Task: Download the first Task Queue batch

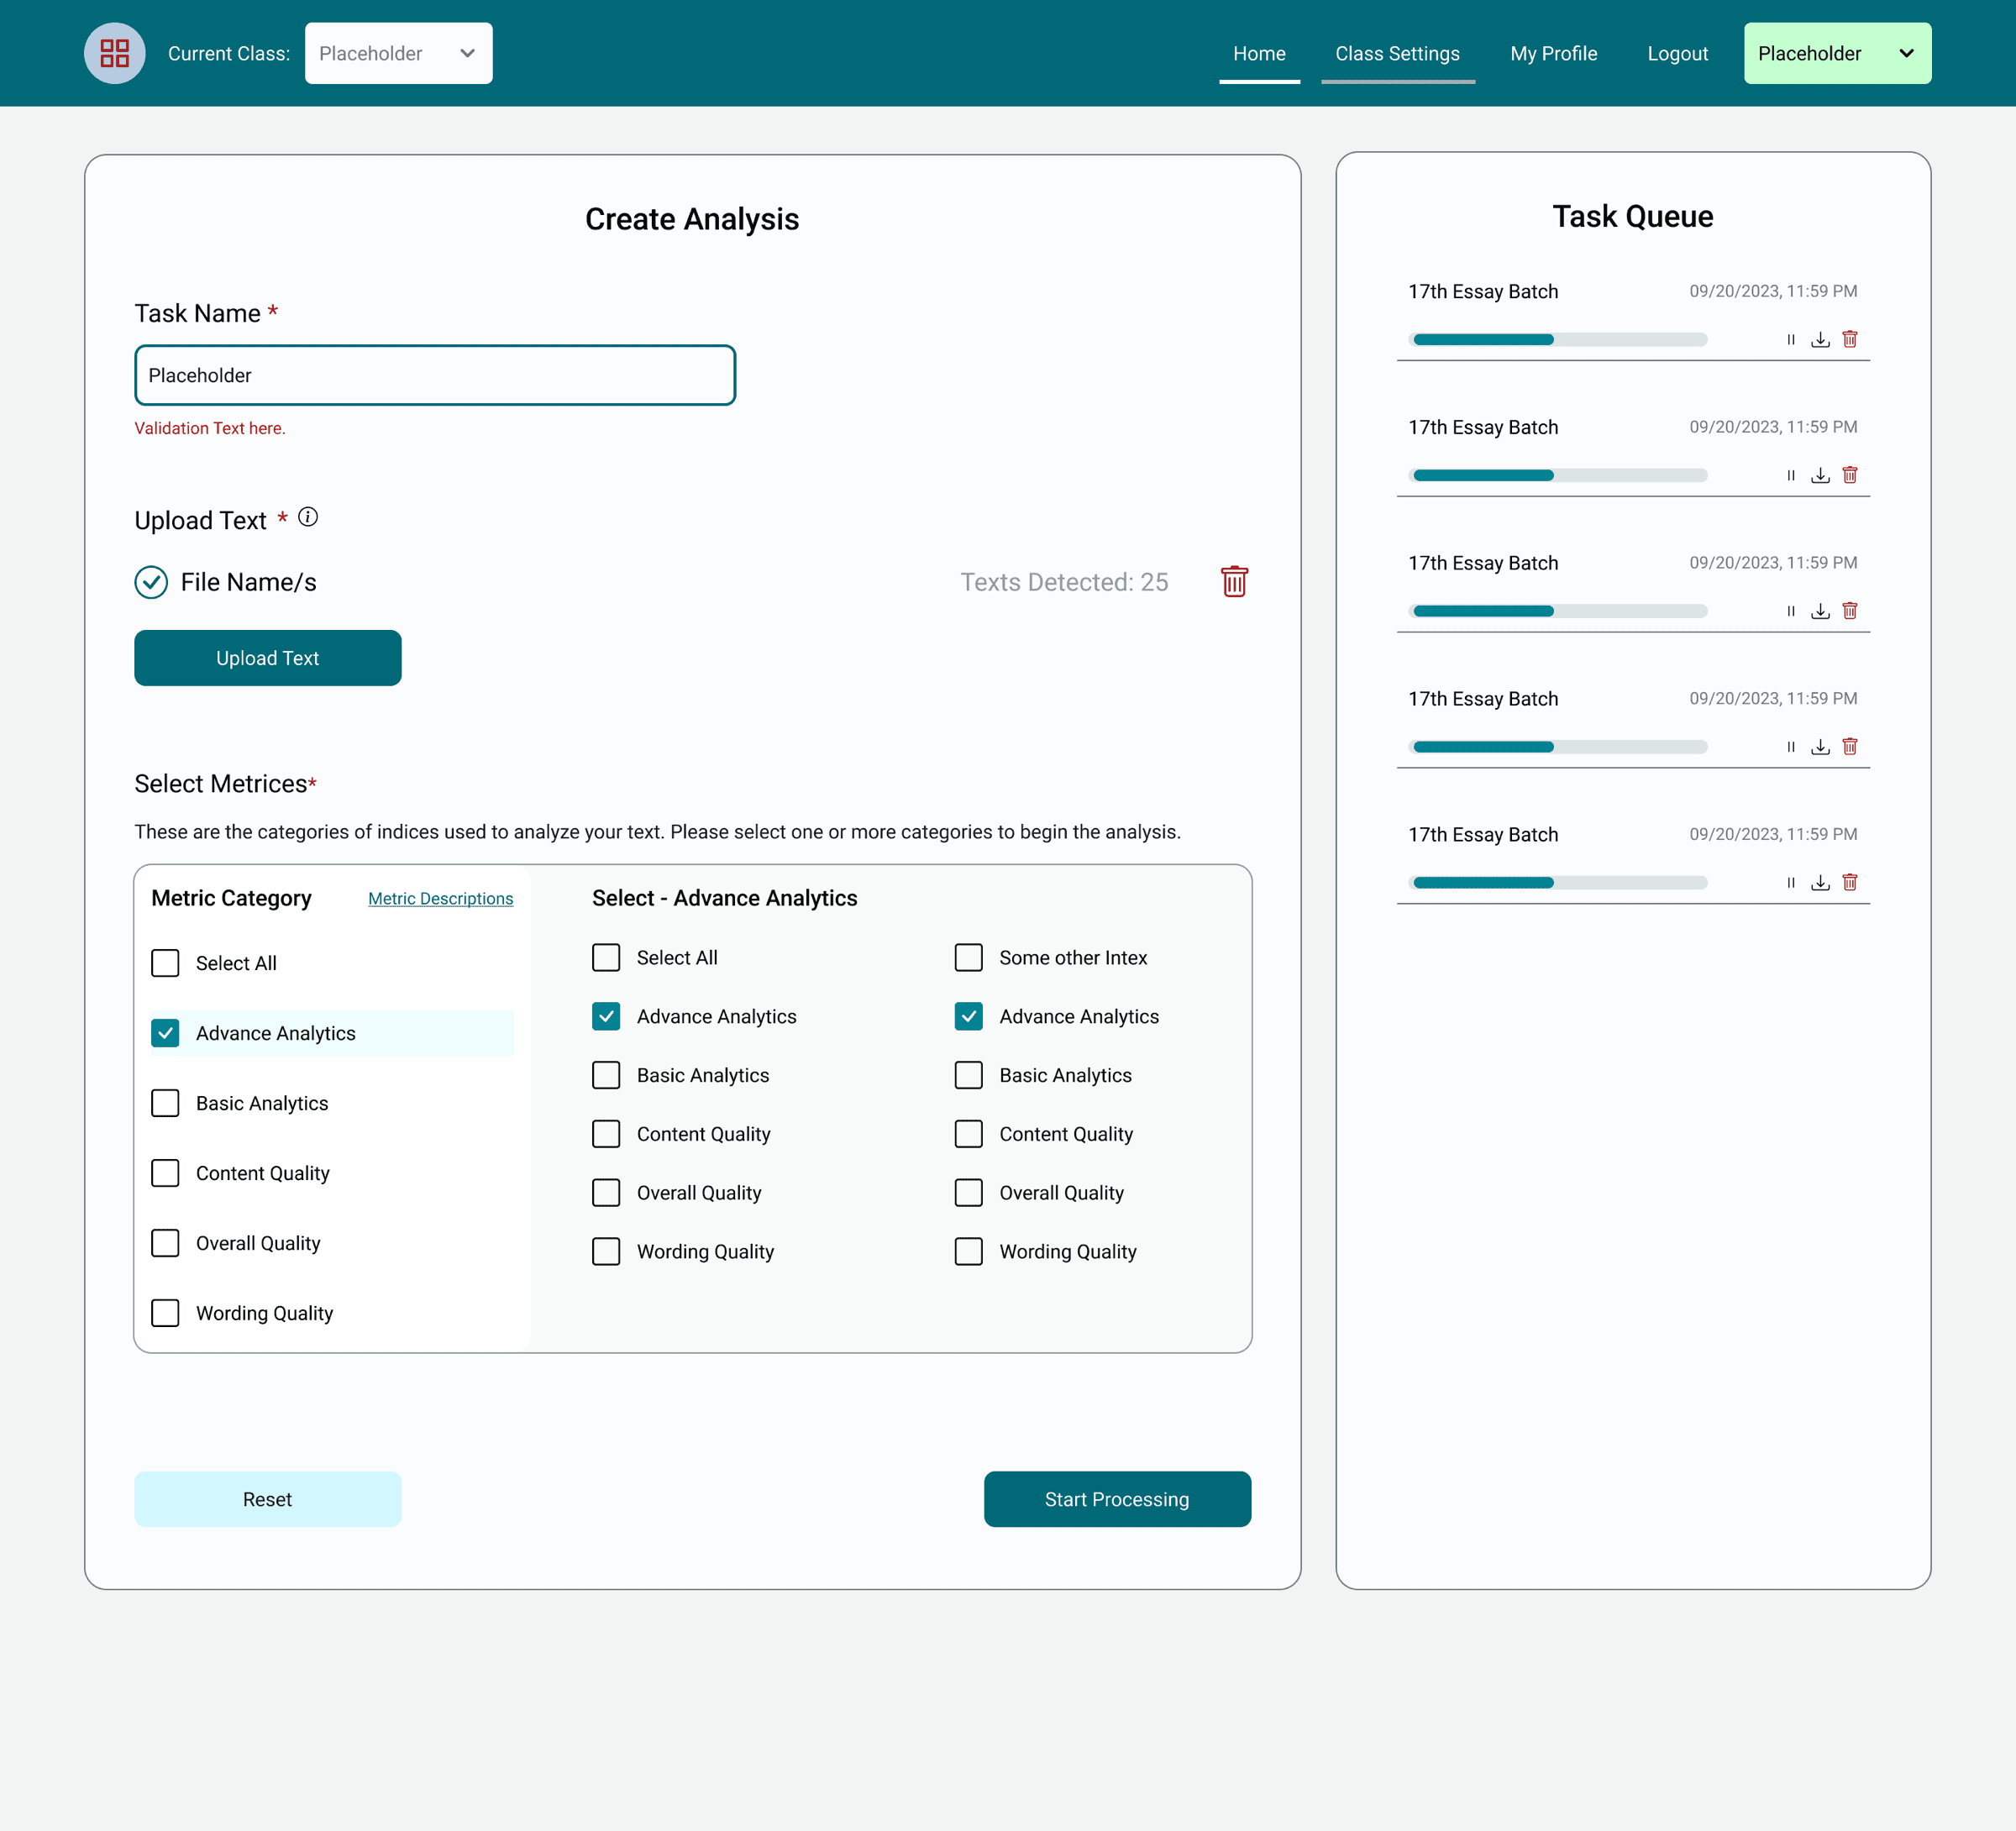Action: point(1820,340)
